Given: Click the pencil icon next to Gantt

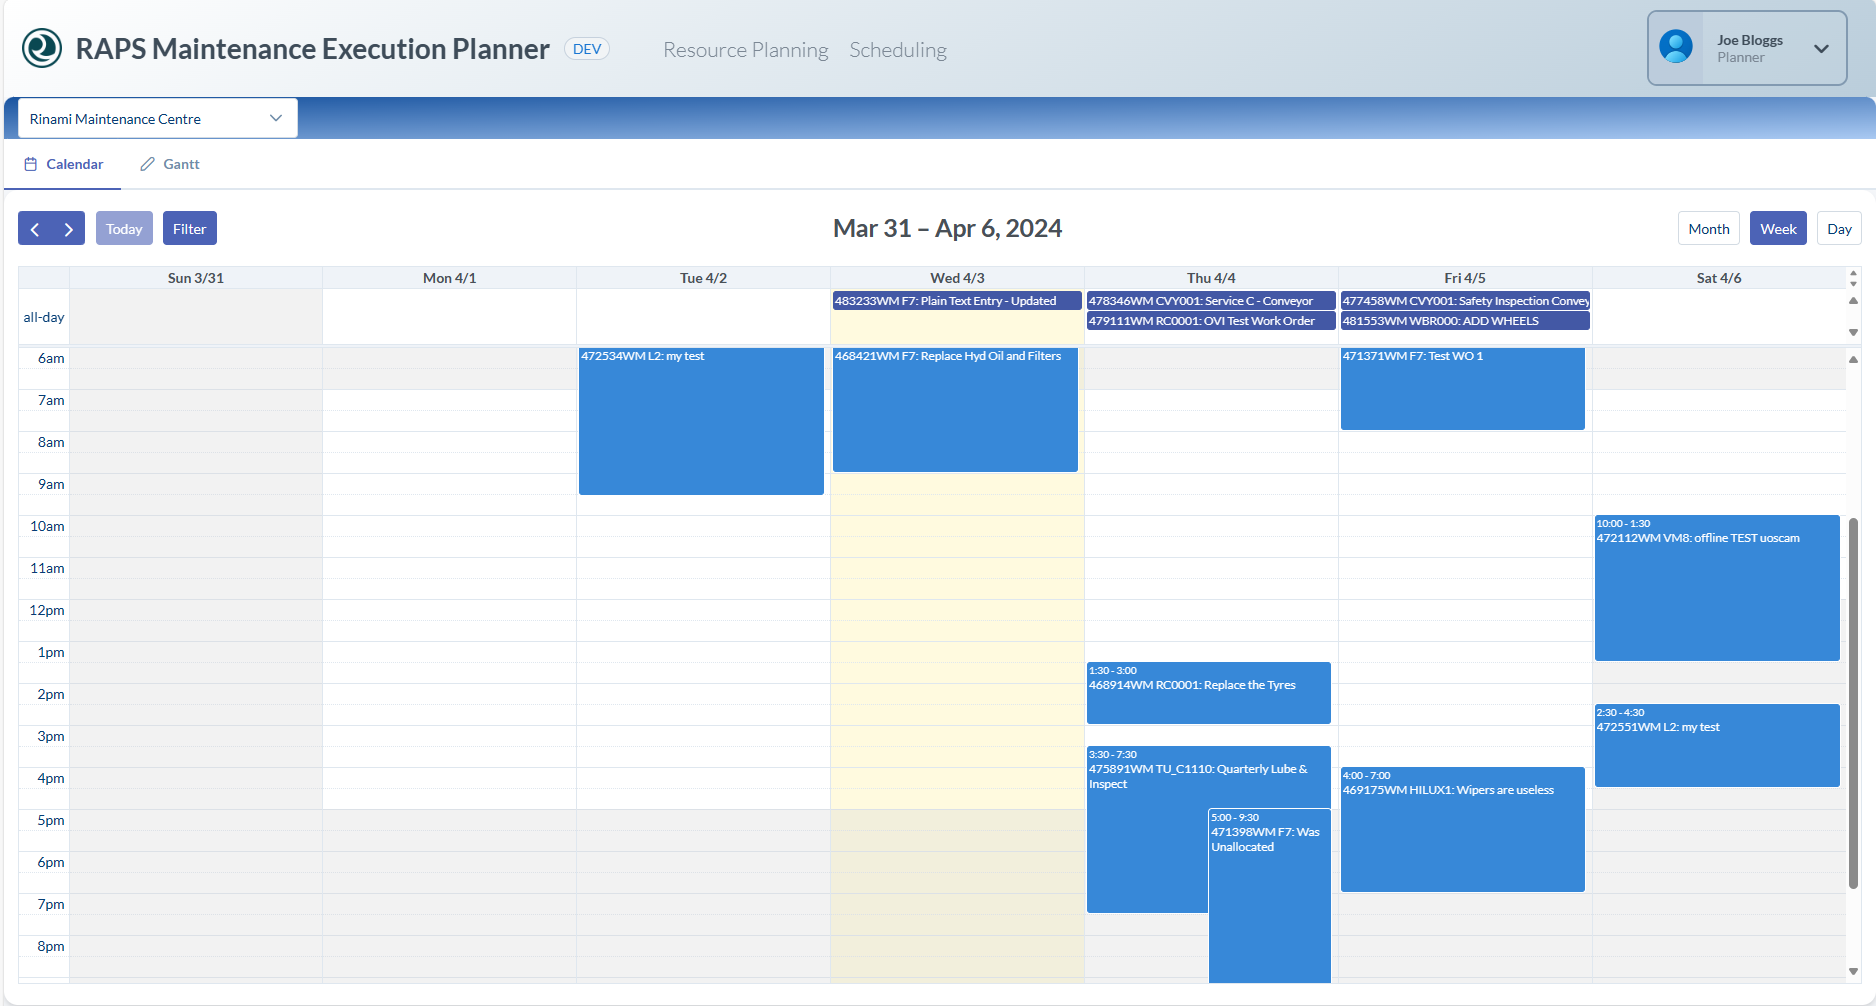Looking at the screenshot, I should pos(146,163).
